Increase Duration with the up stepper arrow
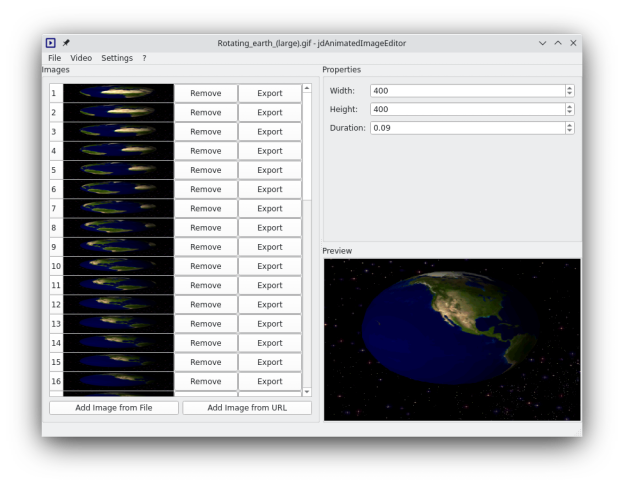624x486 pixels. 570,125
